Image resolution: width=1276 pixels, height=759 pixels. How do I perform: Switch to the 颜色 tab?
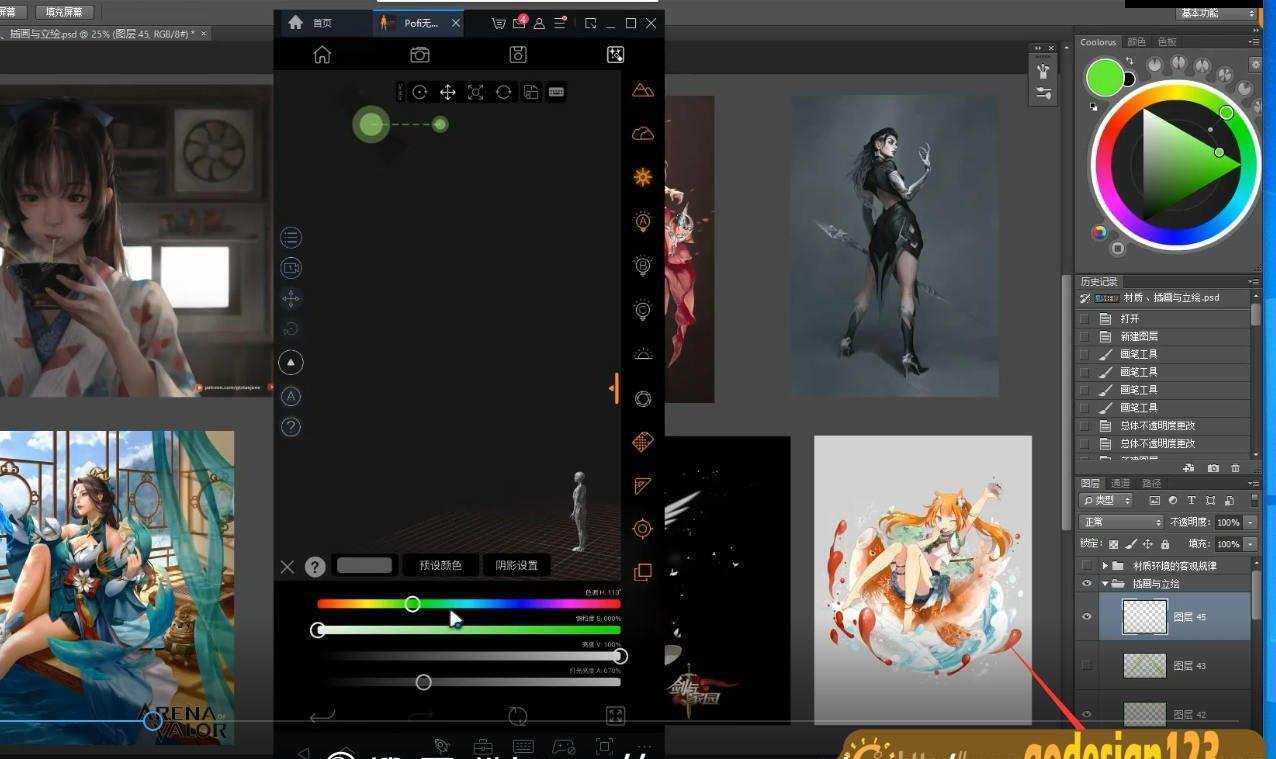point(1136,42)
